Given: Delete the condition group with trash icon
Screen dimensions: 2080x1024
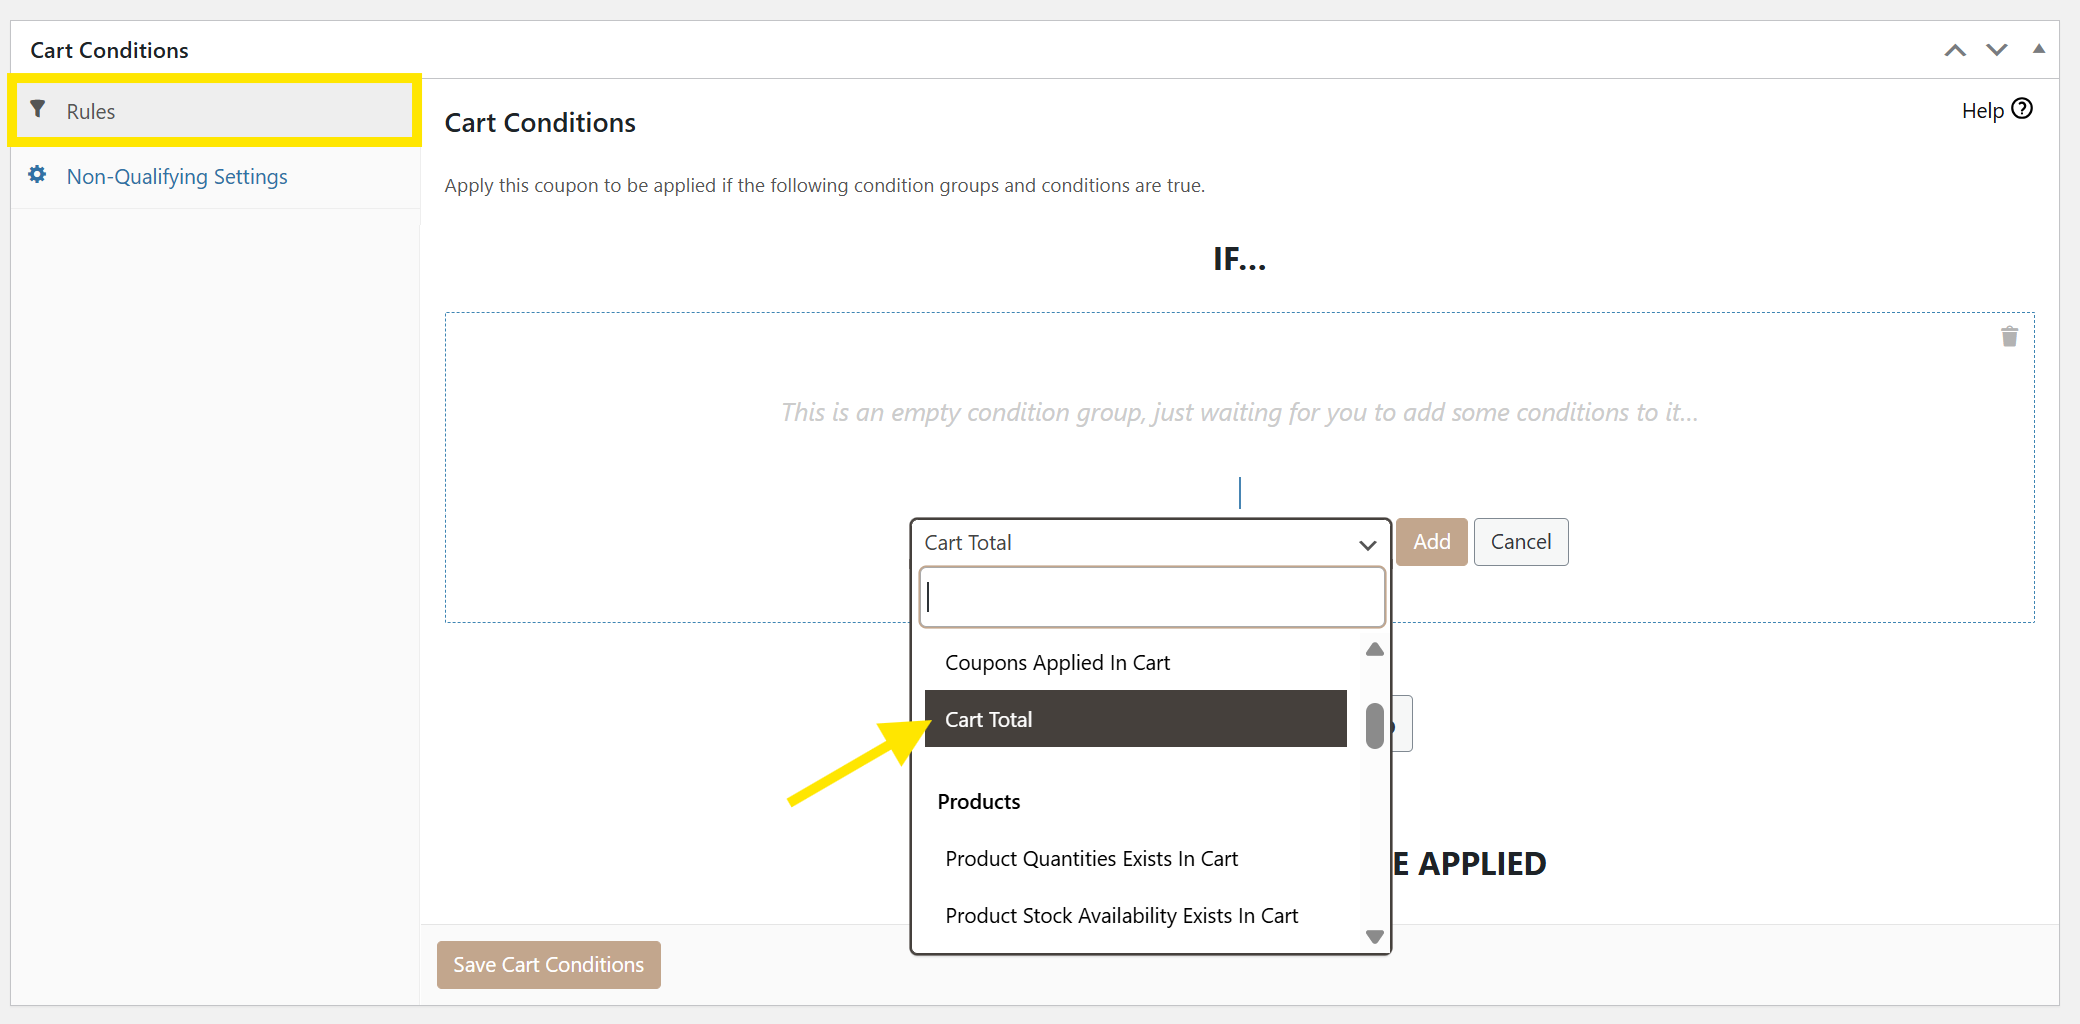Looking at the screenshot, I should coord(2010,337).
